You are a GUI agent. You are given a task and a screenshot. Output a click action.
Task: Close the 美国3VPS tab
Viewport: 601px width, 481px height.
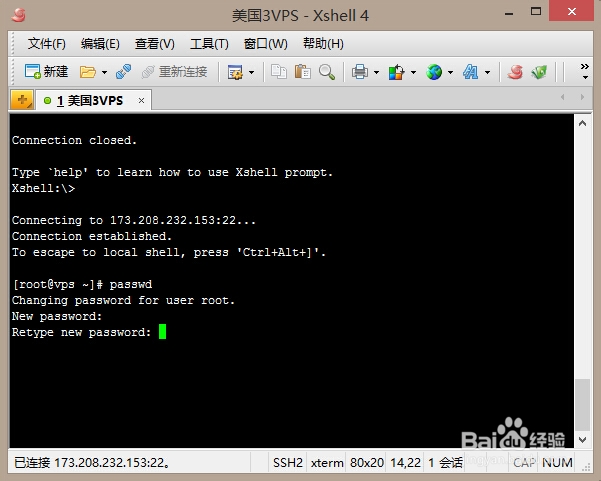coord(141,100)
